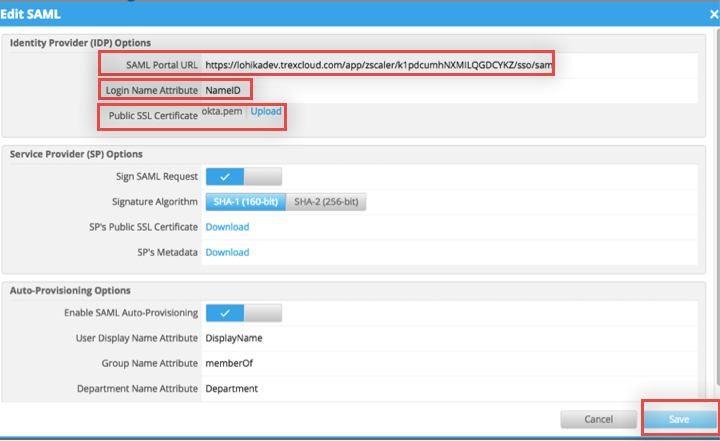720x441 pixels.
Task: Download the SP's Public SSL Certificate
Action: 227,227
